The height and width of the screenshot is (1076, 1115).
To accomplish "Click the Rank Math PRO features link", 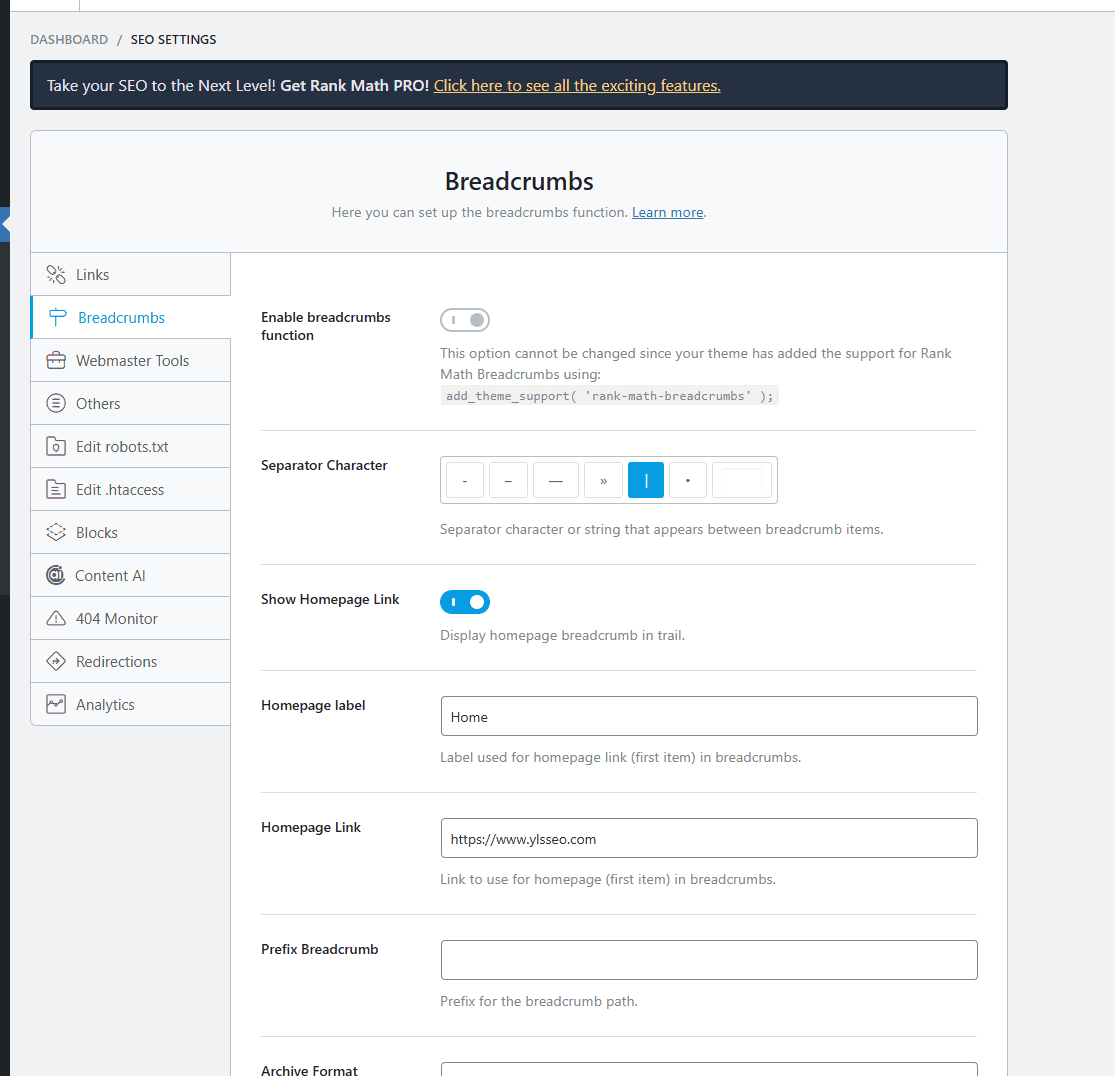I will (x=577, y=86).
